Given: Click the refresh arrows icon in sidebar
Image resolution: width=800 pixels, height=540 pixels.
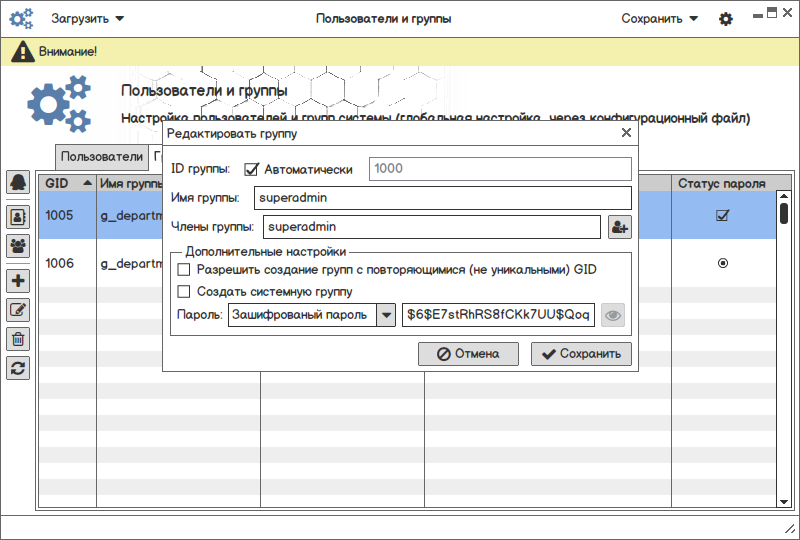Looking at the screenshot, I should coord(18,368).
